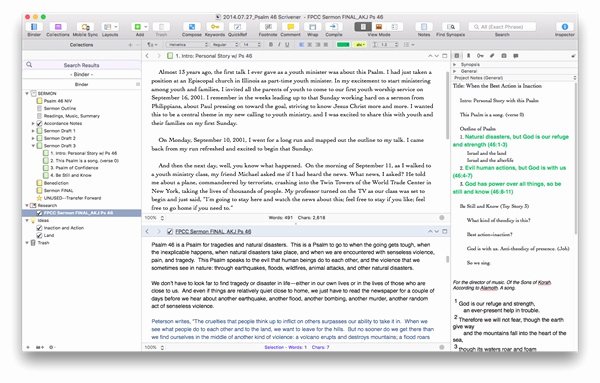Toggle the Binder toolbar button
The width and height of the screenshot is (600, 383).
tap(34, 27)
